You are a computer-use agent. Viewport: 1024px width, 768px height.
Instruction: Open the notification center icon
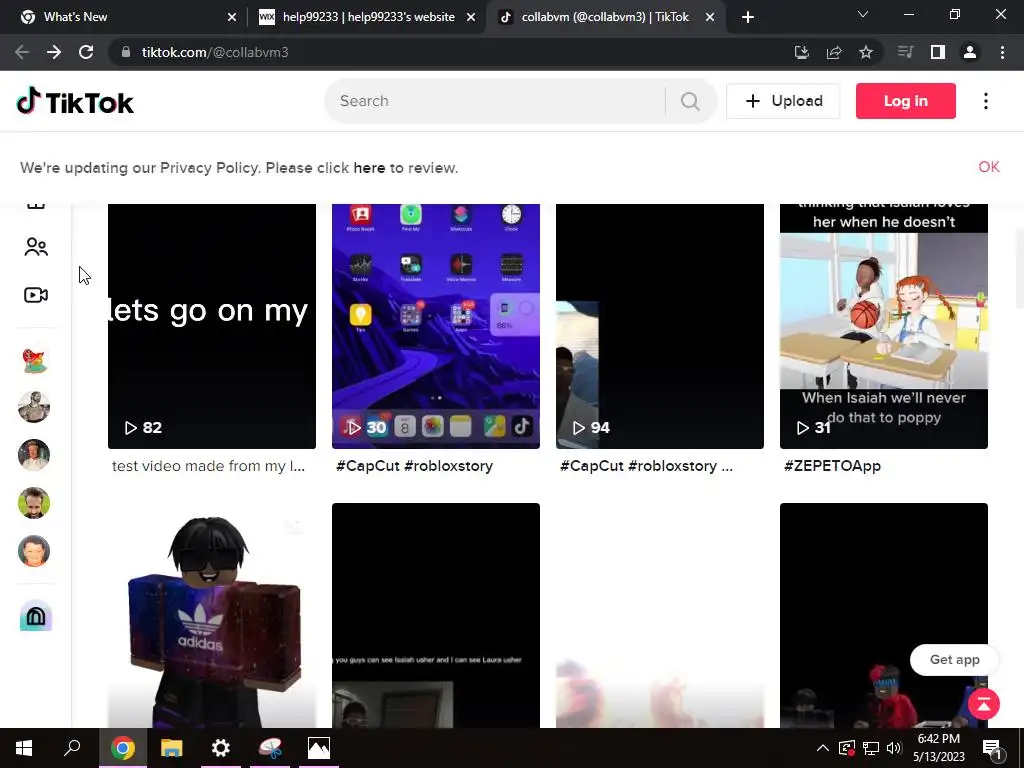(x=992, y=749)
